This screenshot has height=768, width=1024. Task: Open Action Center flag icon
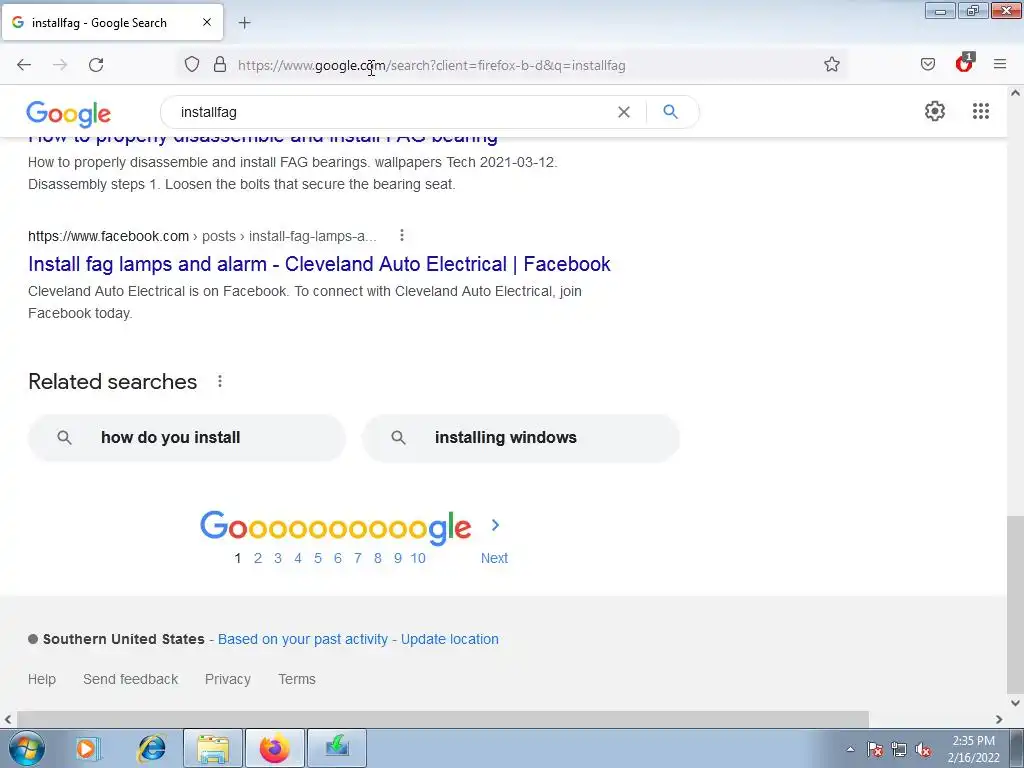tap(875, 749)
